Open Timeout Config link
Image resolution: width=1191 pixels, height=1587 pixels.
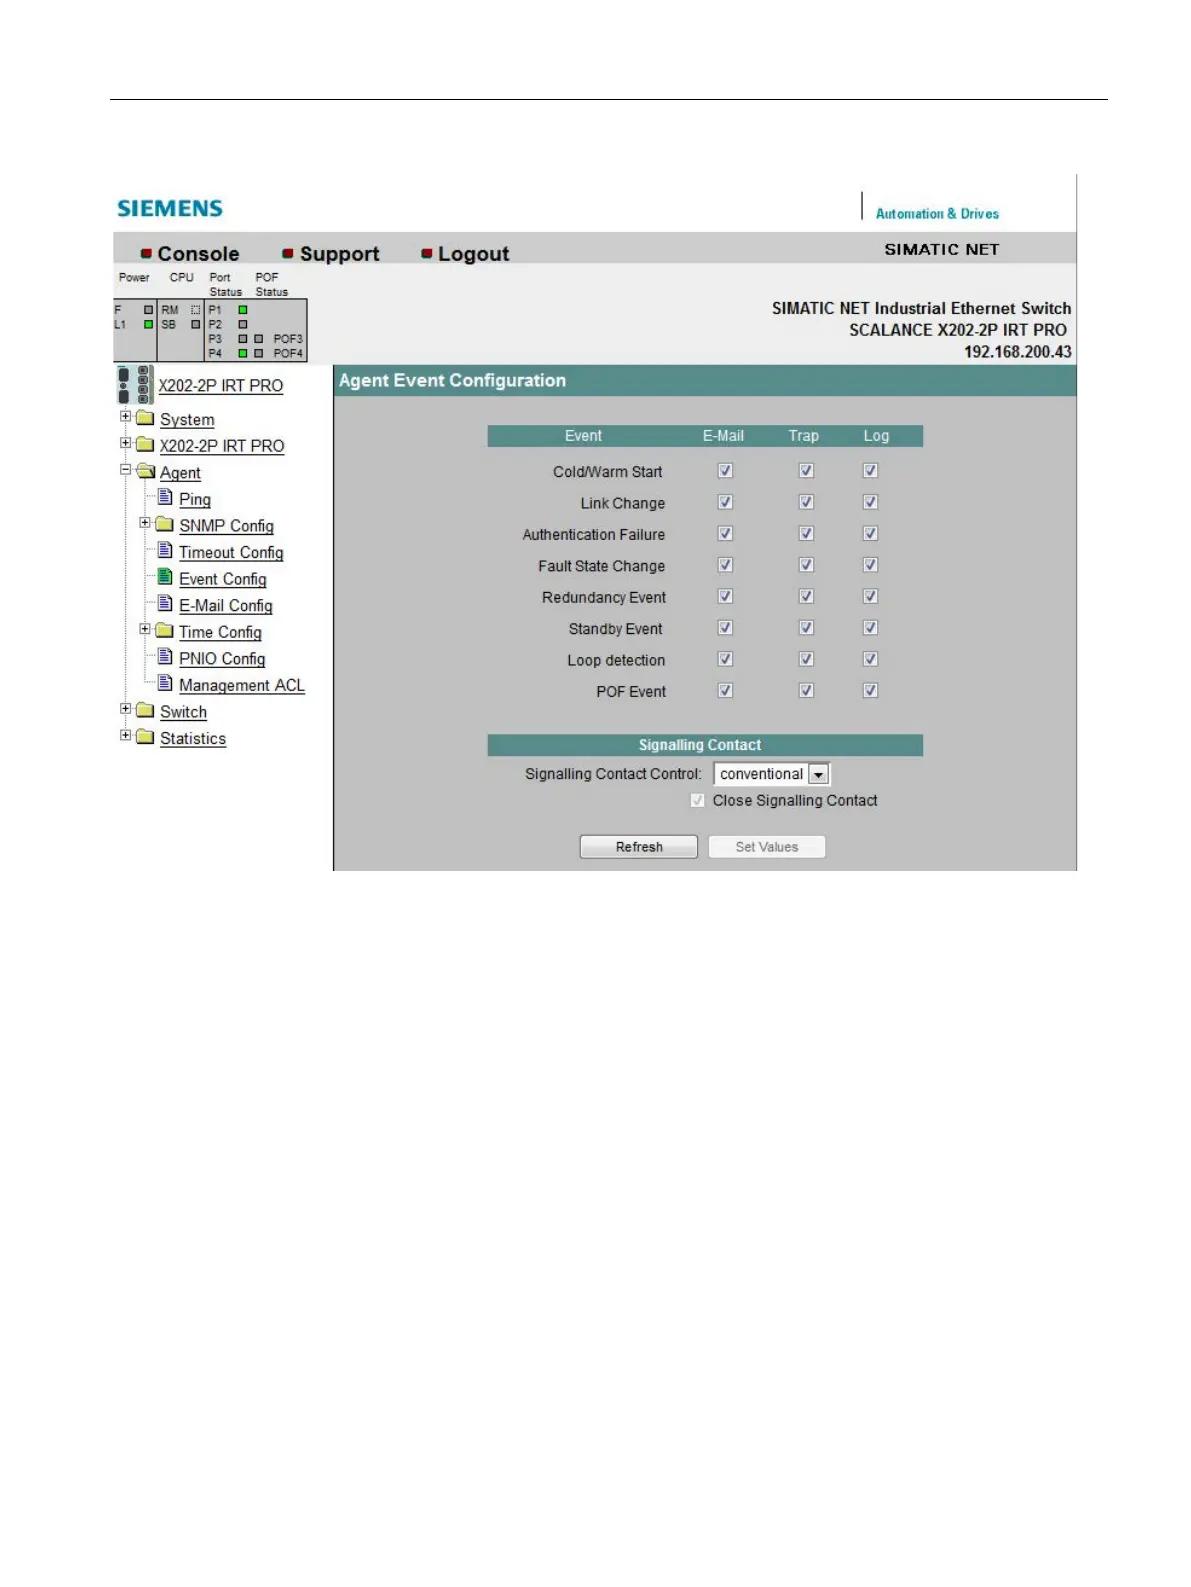point(231,552)
